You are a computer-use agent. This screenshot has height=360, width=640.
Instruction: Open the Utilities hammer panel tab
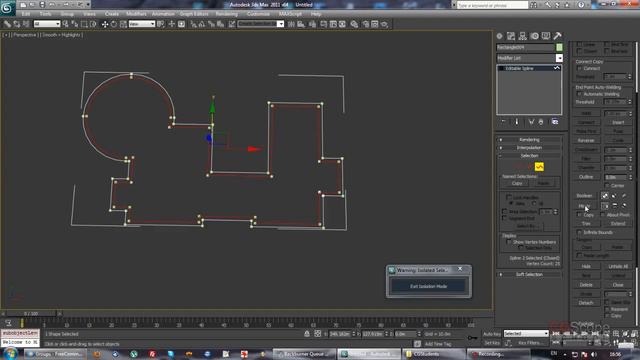click(557, 36)
